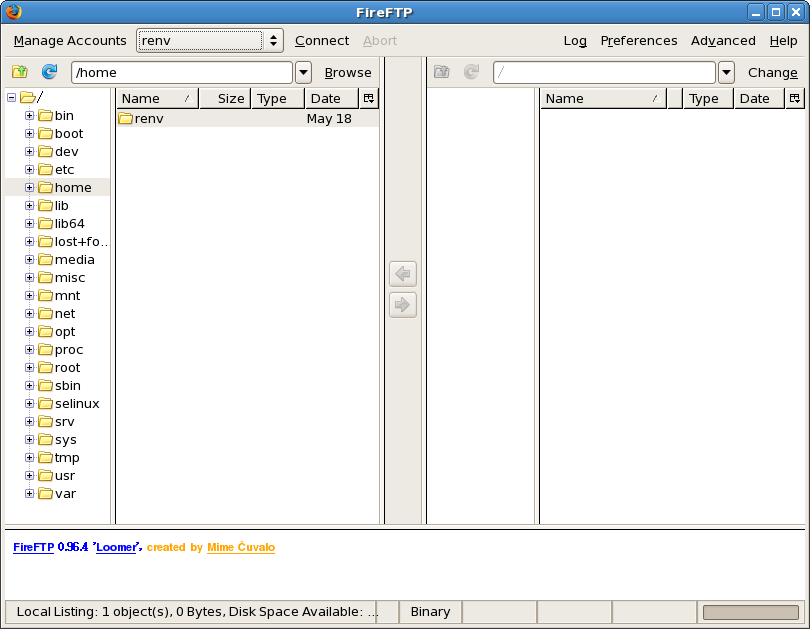Open remote column picker icon
Image resolution: width=810 pixels, height=629 pixels.
pos(795,98)
